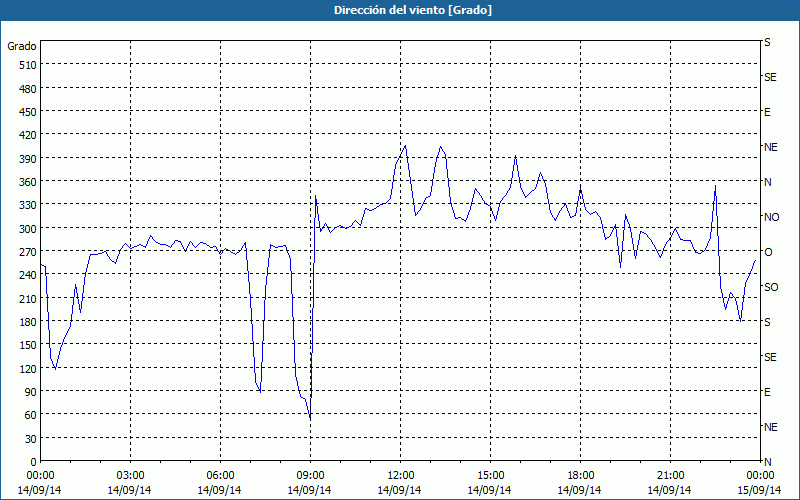This screenshot has height=500, width=800.
Task: Select the 420 value on the left axis
Action: point(28,135)
